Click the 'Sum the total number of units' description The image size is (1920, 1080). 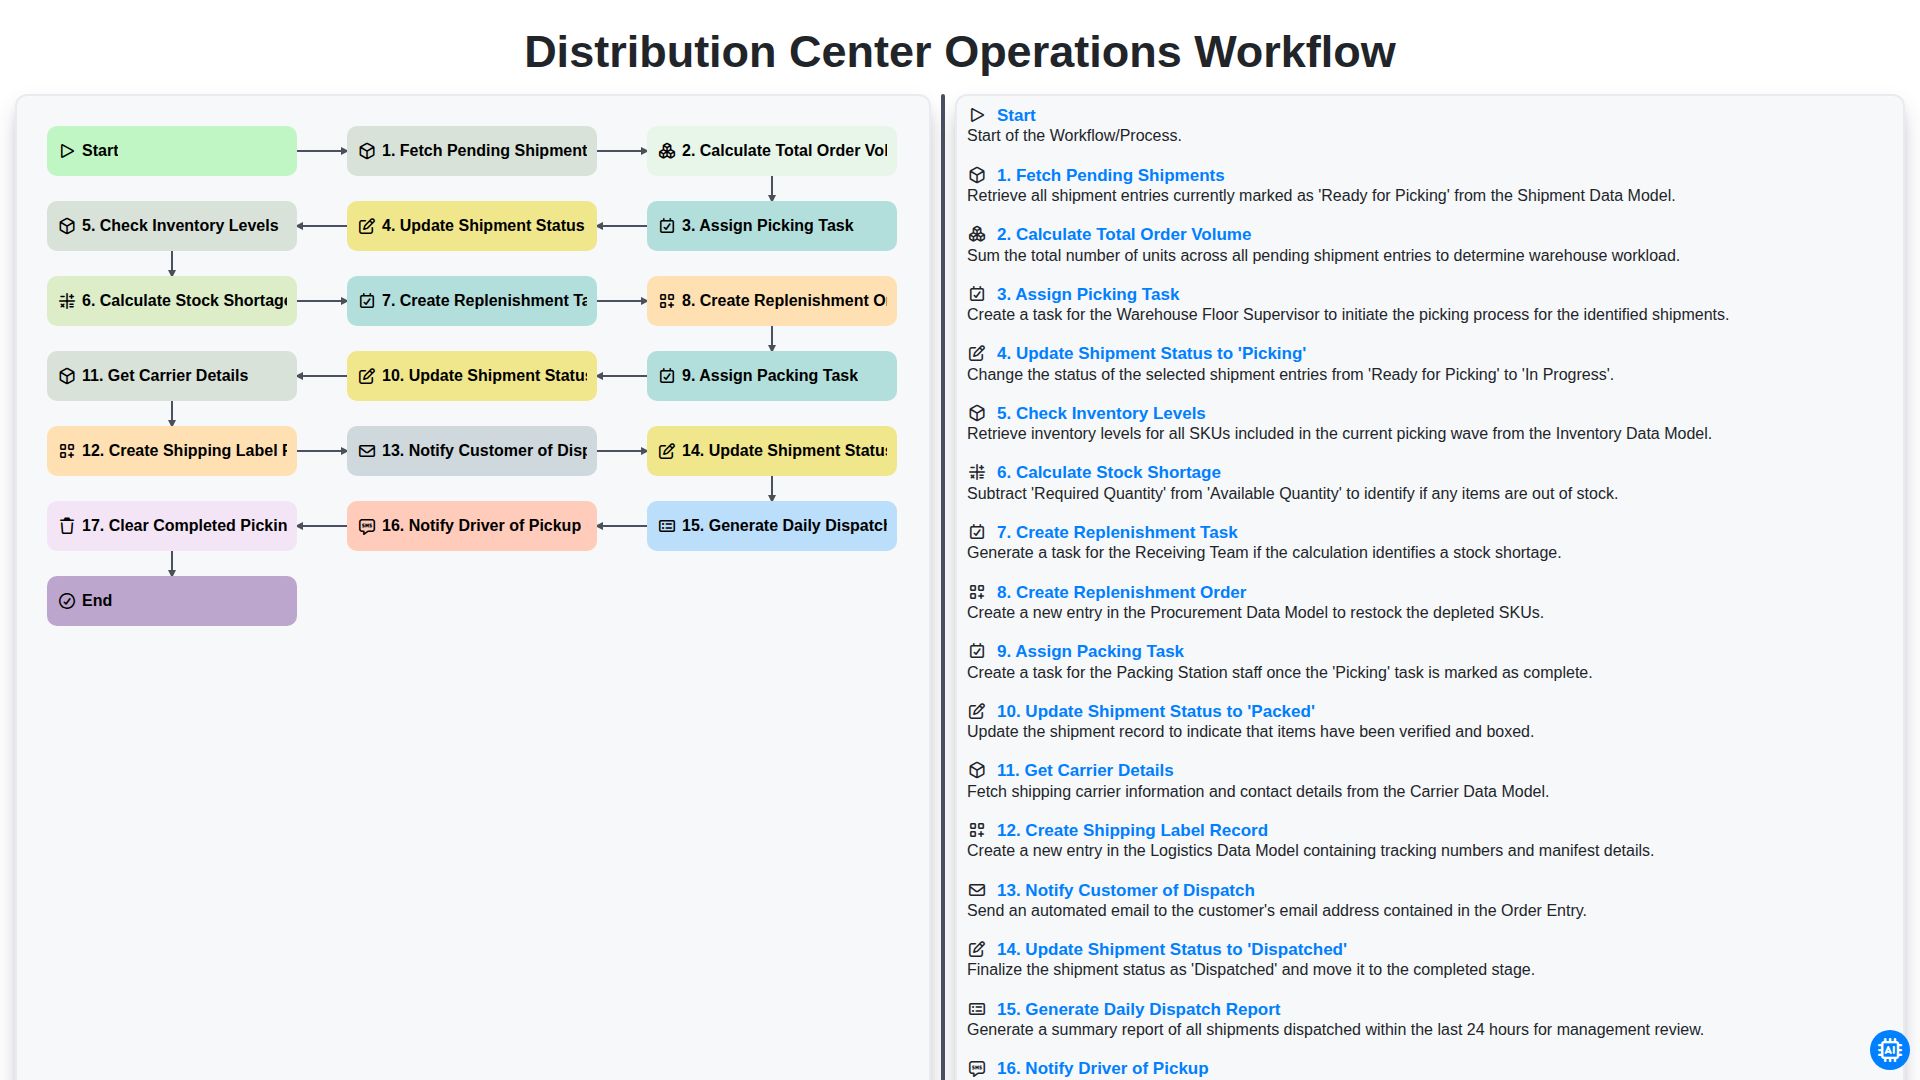[1323, 256]
